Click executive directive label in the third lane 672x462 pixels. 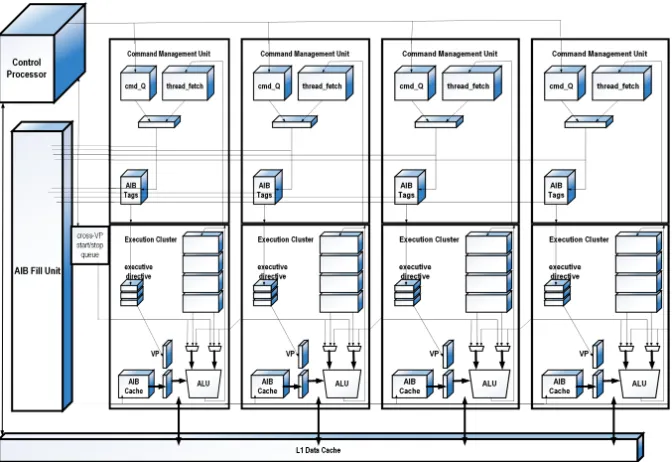[415, 271]
